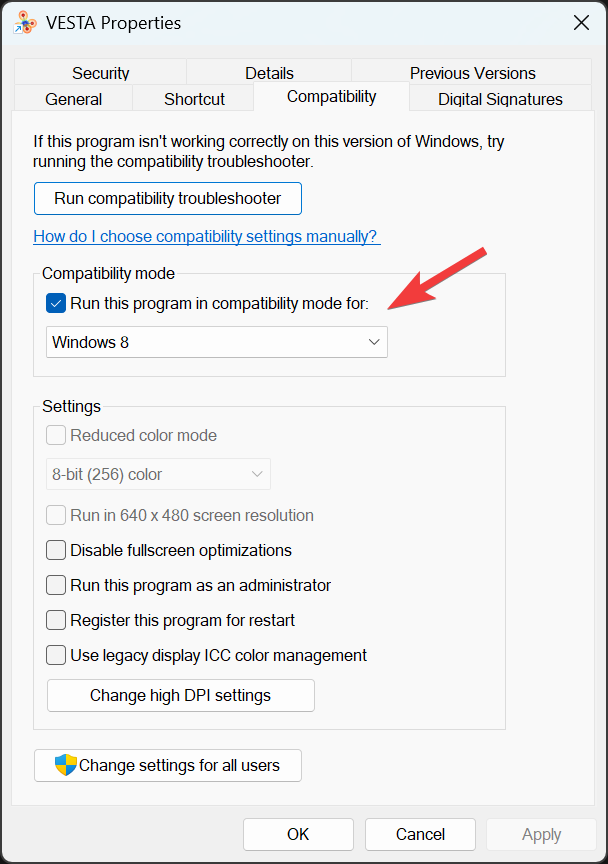Apply the compatibility changes
This screenshot has width=608, height=864.
point(541,834)
